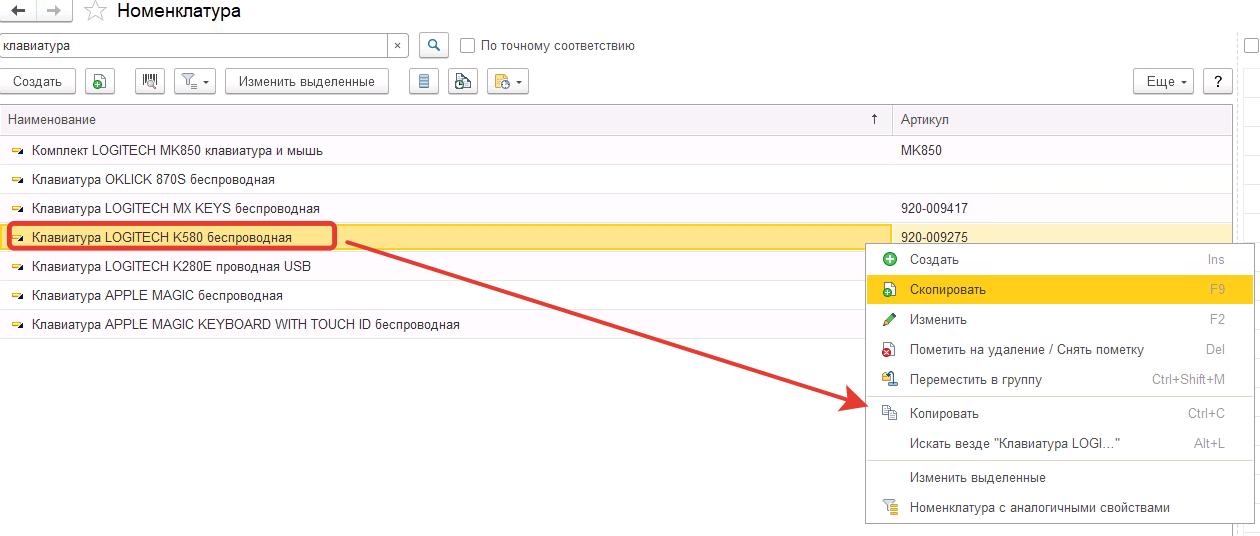Click the Артикул column header

pyautogui.click(x=1062, y=119)
